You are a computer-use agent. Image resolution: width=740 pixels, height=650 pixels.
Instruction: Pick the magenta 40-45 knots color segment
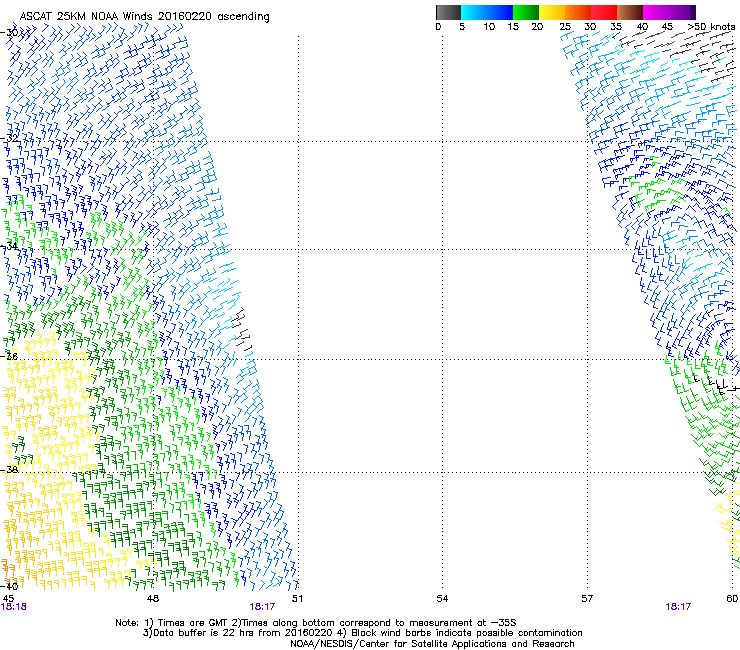[656, 12]
